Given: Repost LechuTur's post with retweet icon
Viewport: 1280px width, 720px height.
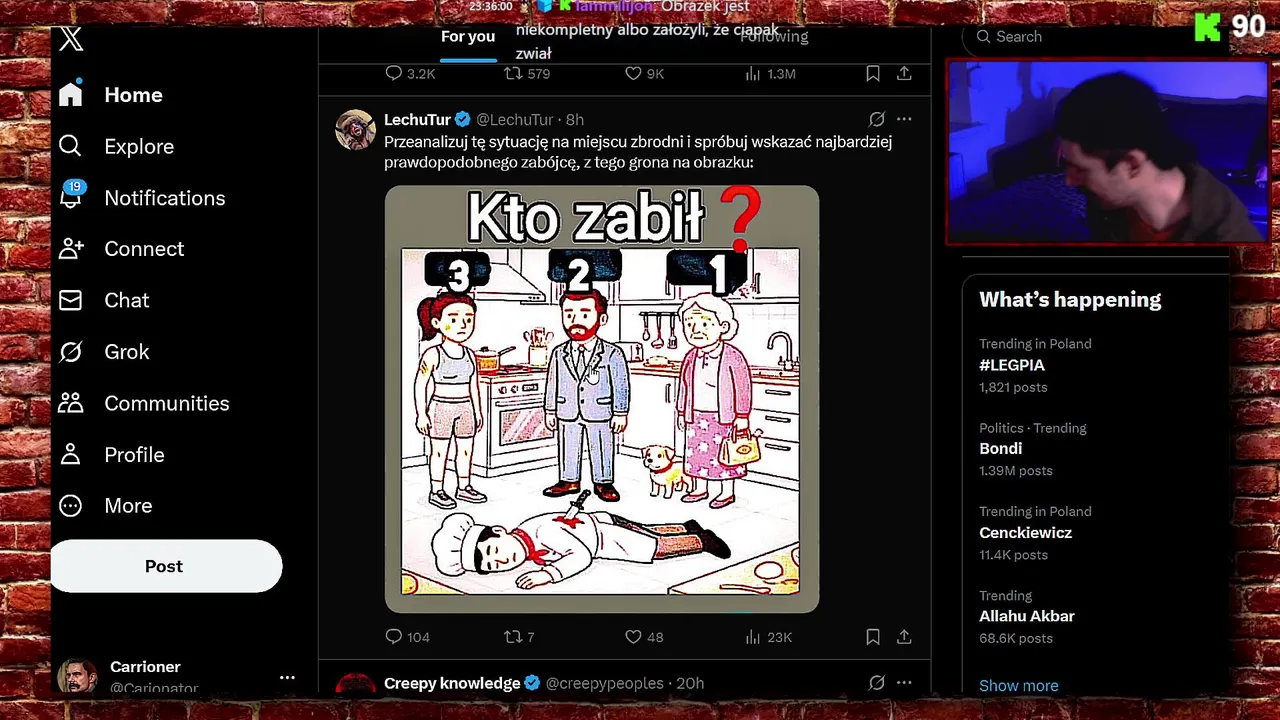Looking at the screenshot, I should pos(512,637).
